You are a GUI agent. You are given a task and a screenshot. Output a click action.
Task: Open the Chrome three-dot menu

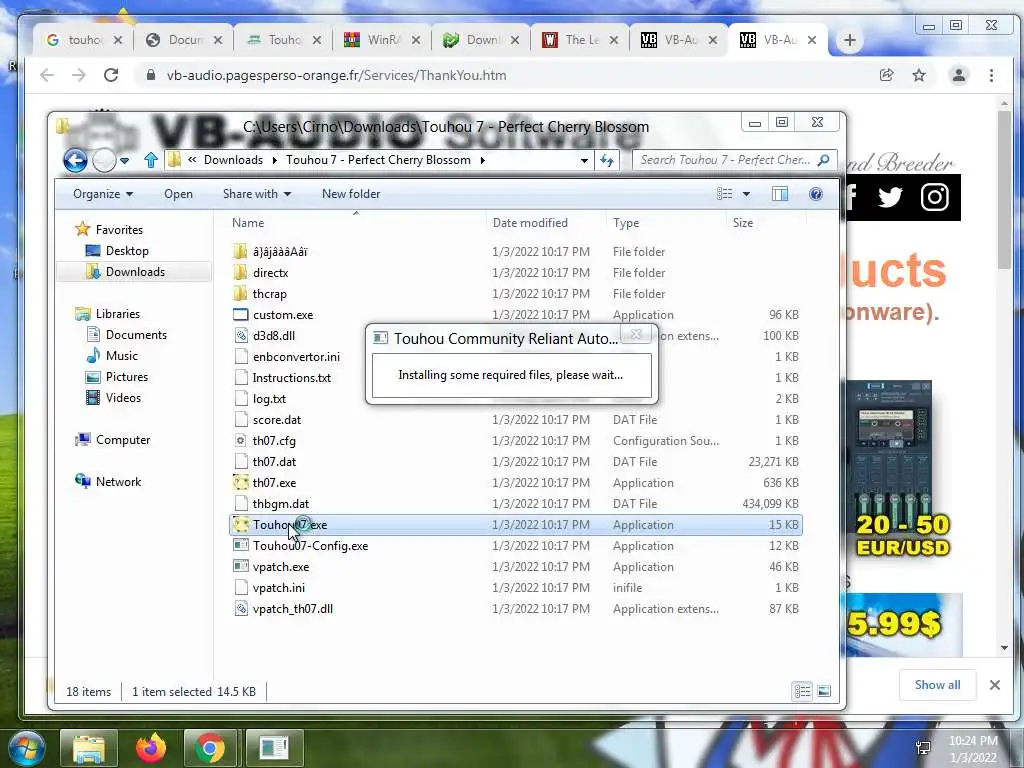point(991,75)
